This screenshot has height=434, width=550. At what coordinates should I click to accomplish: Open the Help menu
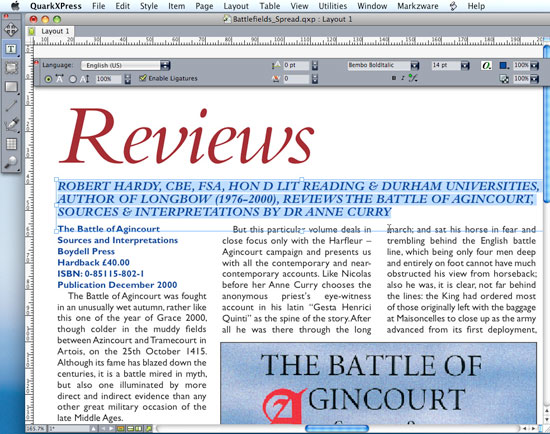coord(476,6)
